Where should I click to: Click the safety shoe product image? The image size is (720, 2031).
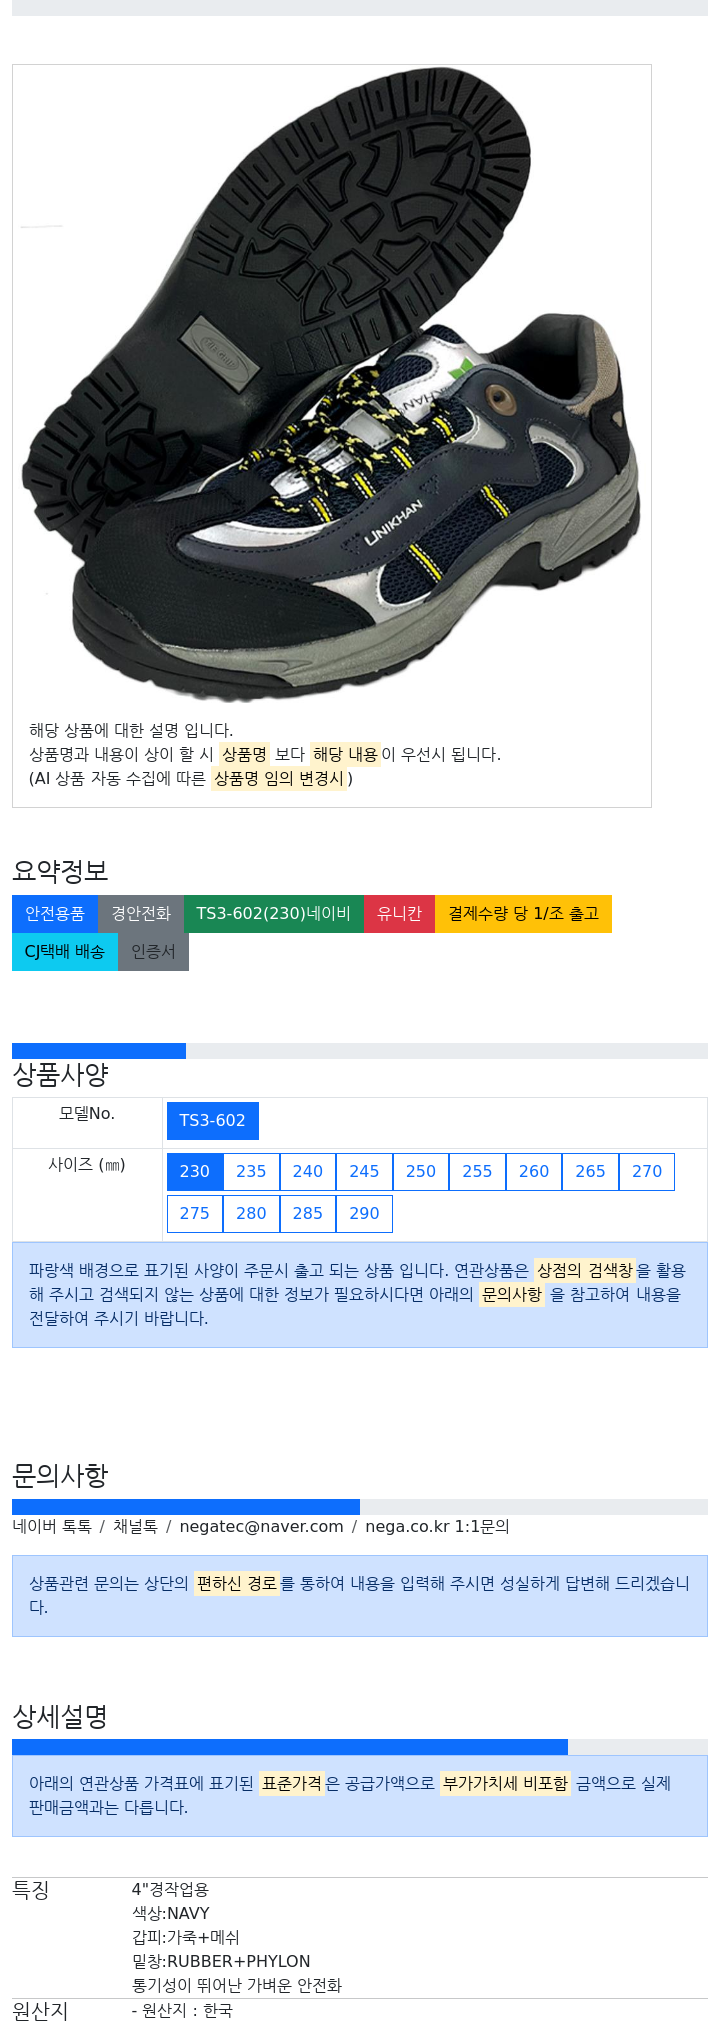click(331, 385)
